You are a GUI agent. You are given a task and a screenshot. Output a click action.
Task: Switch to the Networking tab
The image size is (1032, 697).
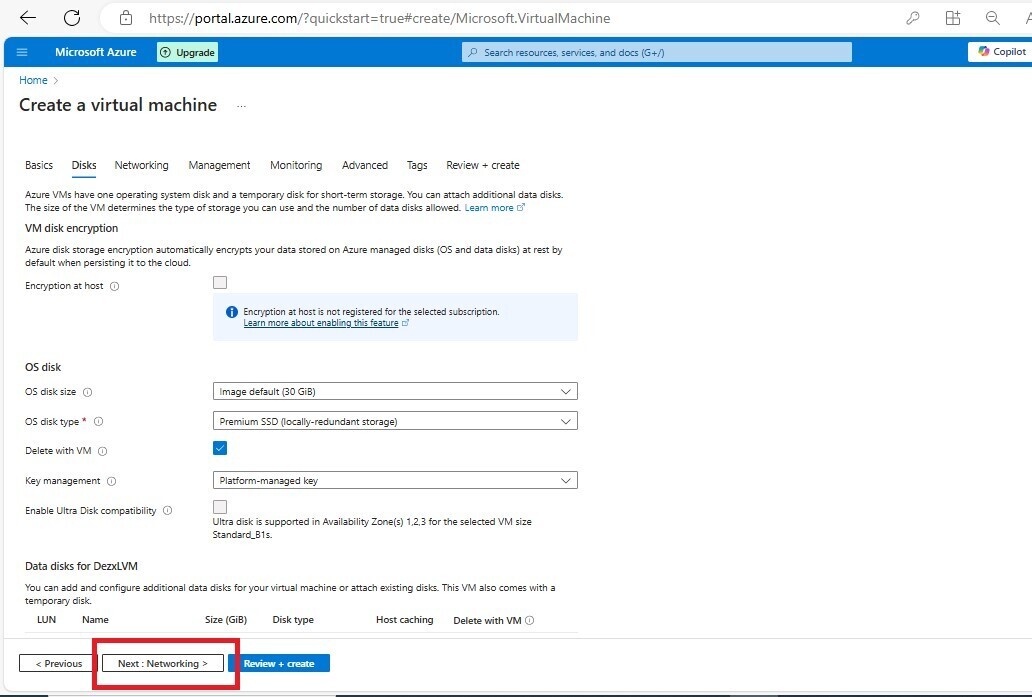(142, 165)
